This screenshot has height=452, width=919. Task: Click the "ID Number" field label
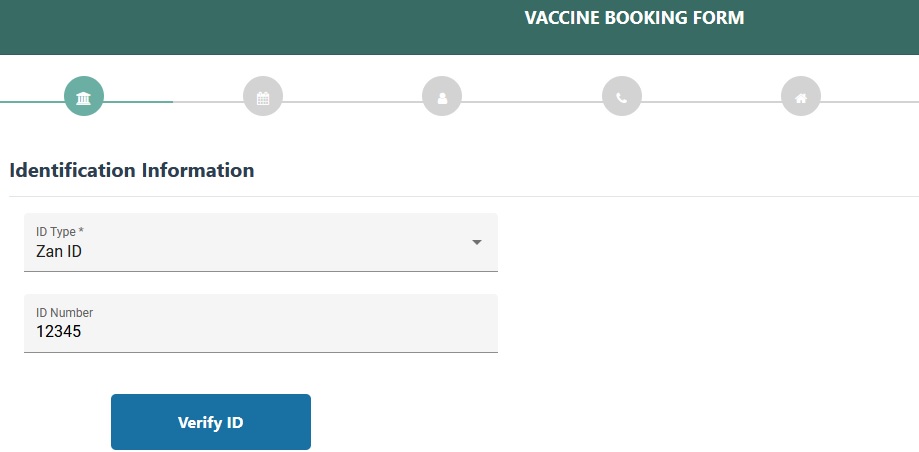(64, 313)
